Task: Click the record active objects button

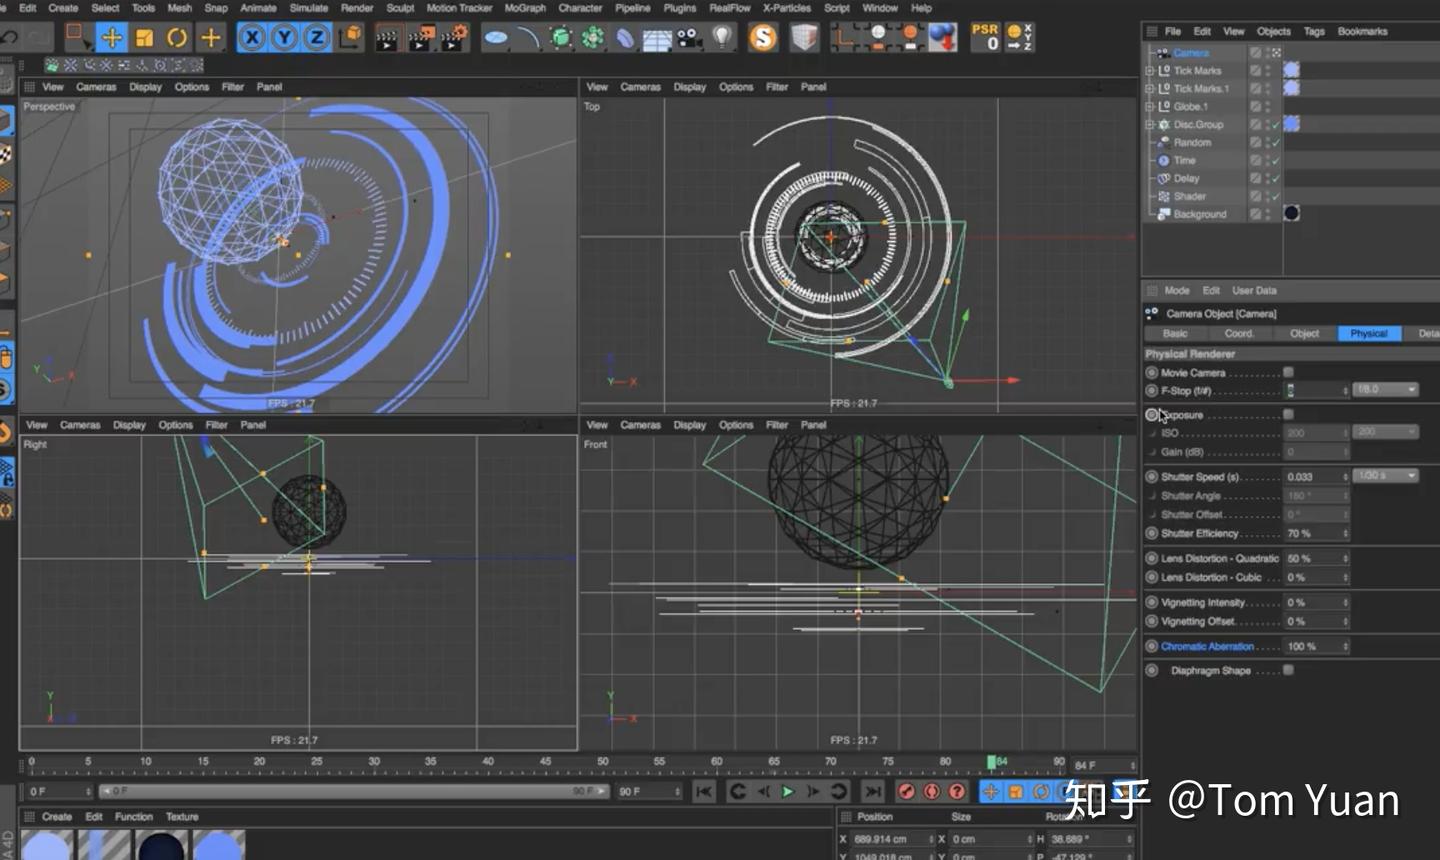Action: (x=907, y=792)
